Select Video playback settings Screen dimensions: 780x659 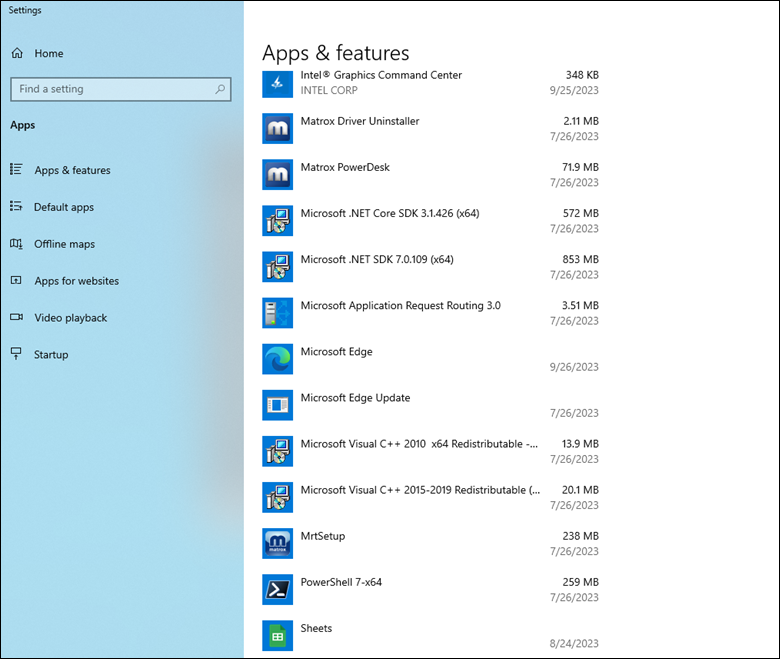[70, 318]
